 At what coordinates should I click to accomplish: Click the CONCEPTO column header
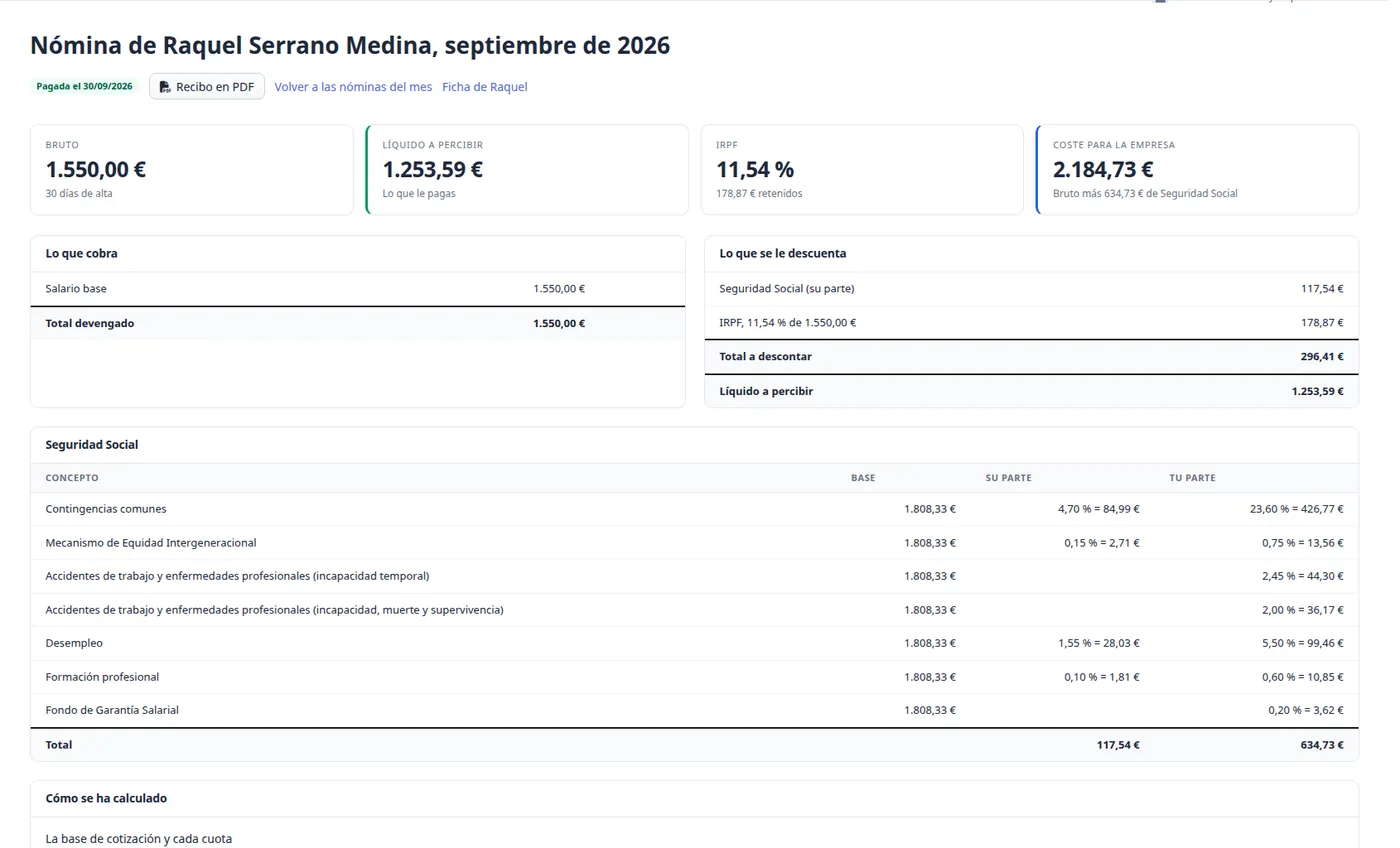[x=72, y=478]
